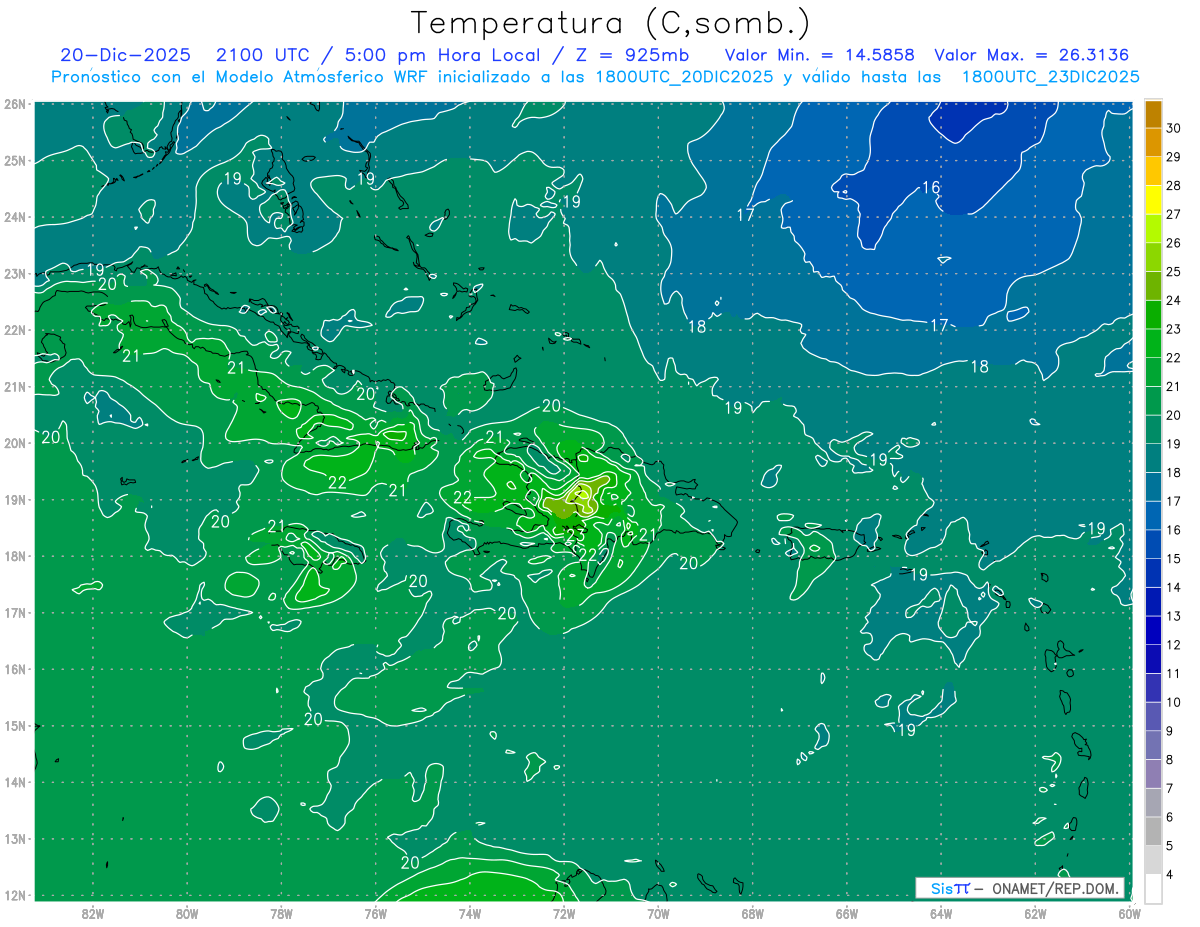Click the blue swatch beside 16 on color scale
This screenshot has width=1200, height=927.
click(x=1153, y=515)
